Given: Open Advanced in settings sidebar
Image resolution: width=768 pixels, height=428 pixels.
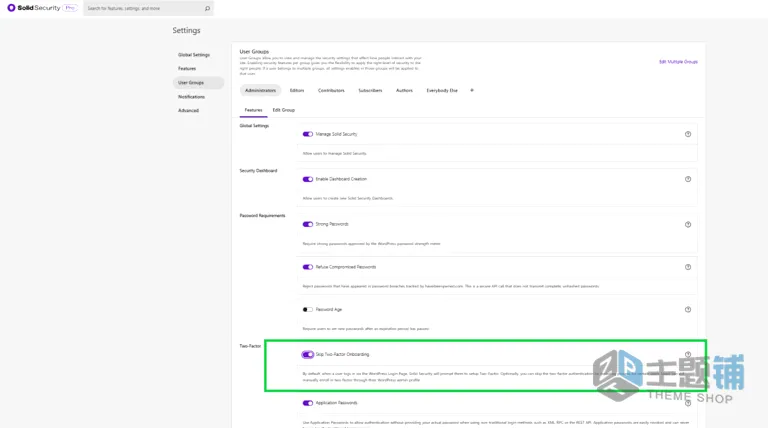Looking at the screenshot, I should [x=189, y=111].
